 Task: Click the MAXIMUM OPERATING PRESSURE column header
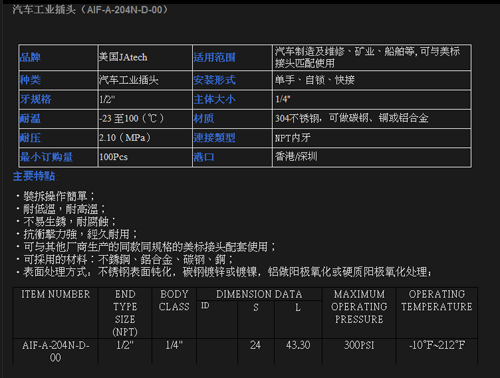359,307
